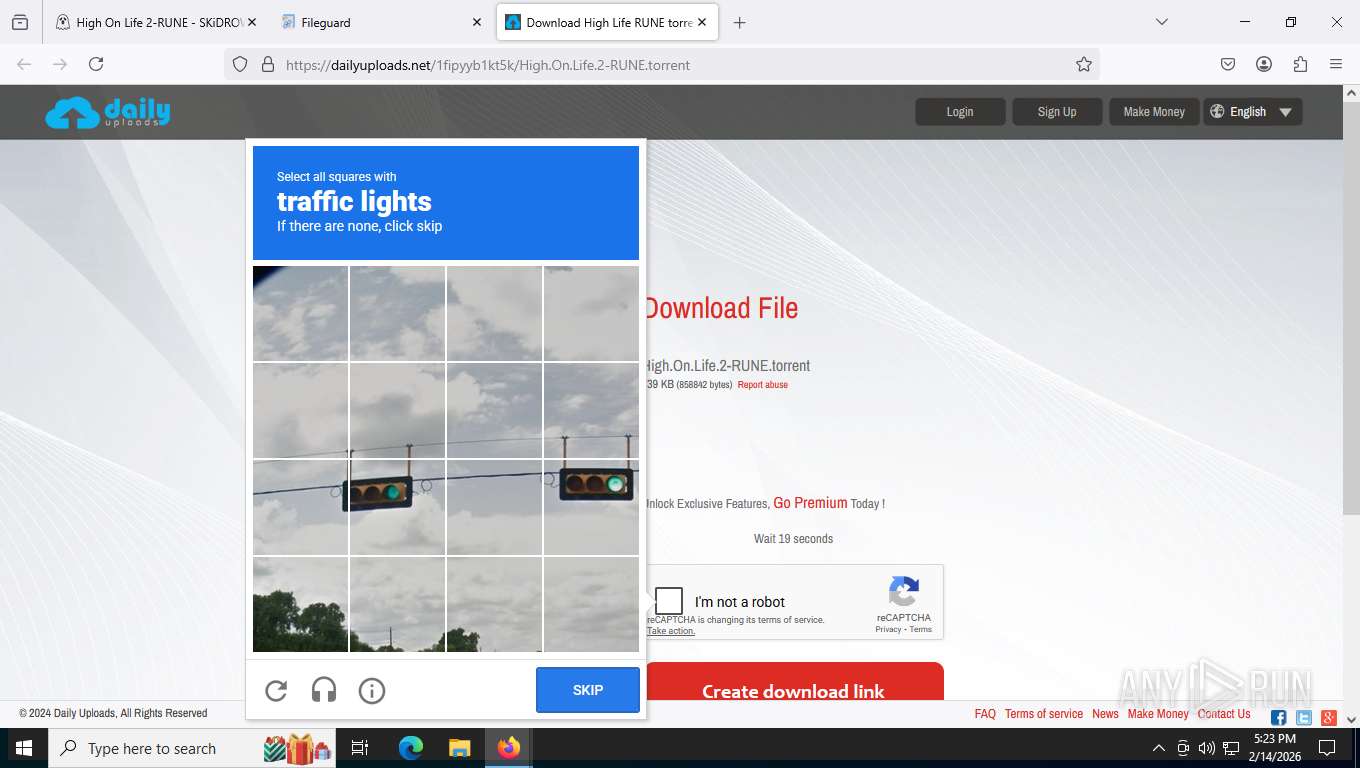Open the reCAPTCHA Terms link

[921, 630]
